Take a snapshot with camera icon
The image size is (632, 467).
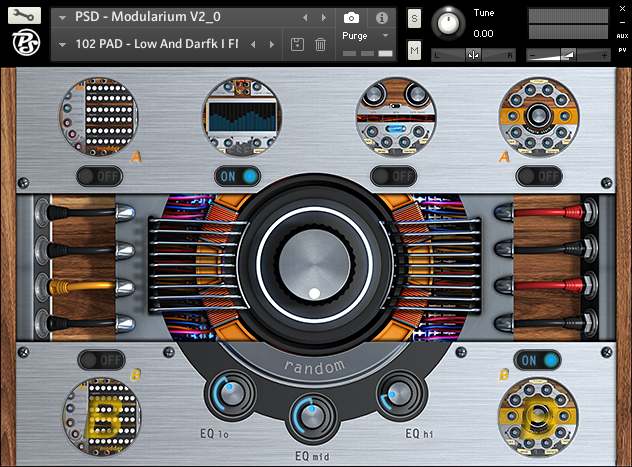click(x=351, y=18)
